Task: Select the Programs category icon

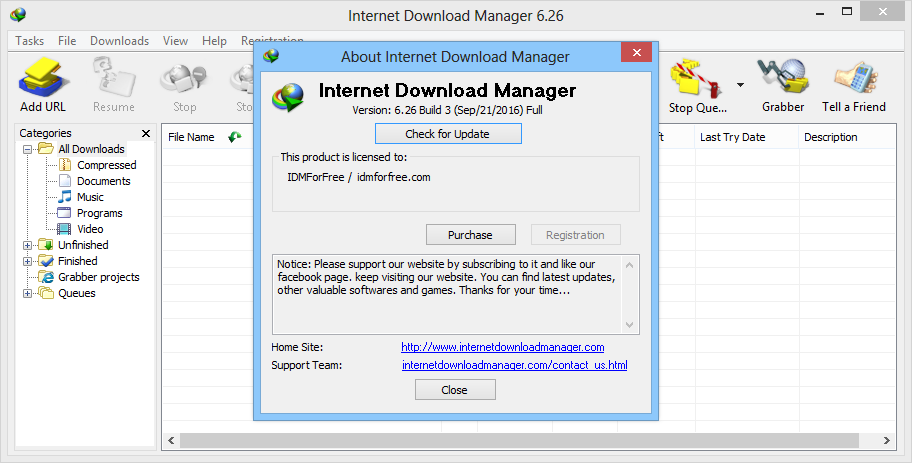Action: [x=65, y=213]
